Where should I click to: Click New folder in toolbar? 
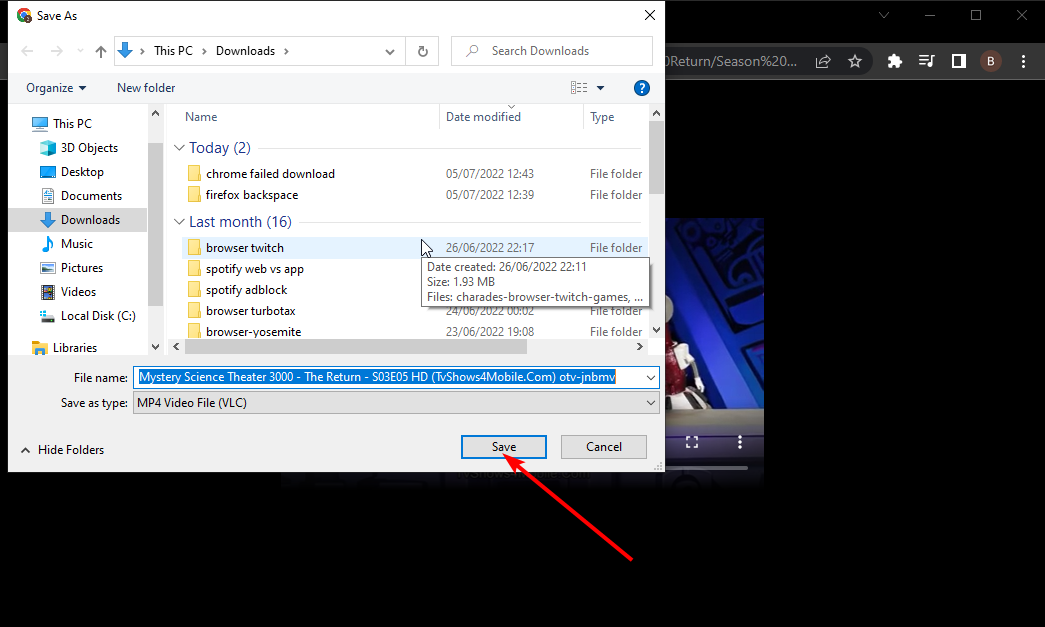(x=146, y=88)
